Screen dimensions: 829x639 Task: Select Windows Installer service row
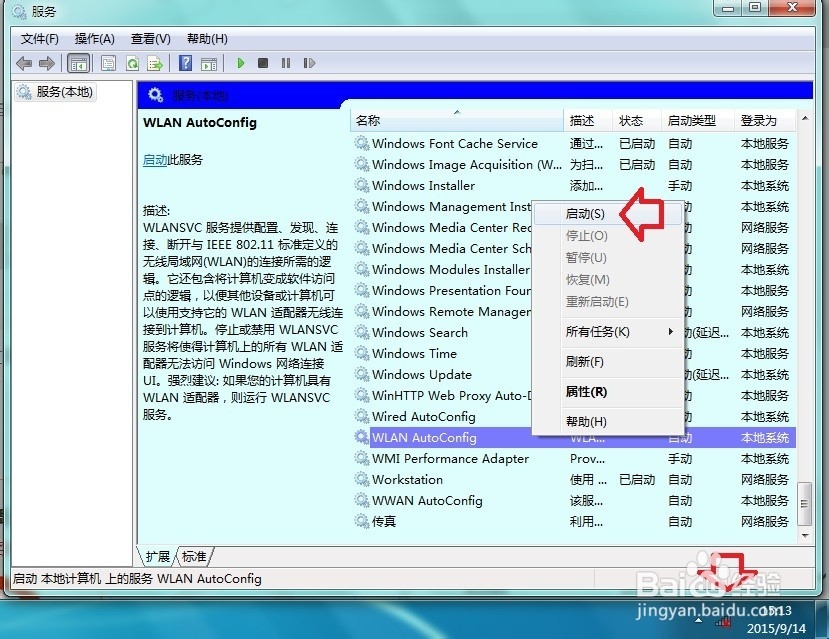coord(574,186)
